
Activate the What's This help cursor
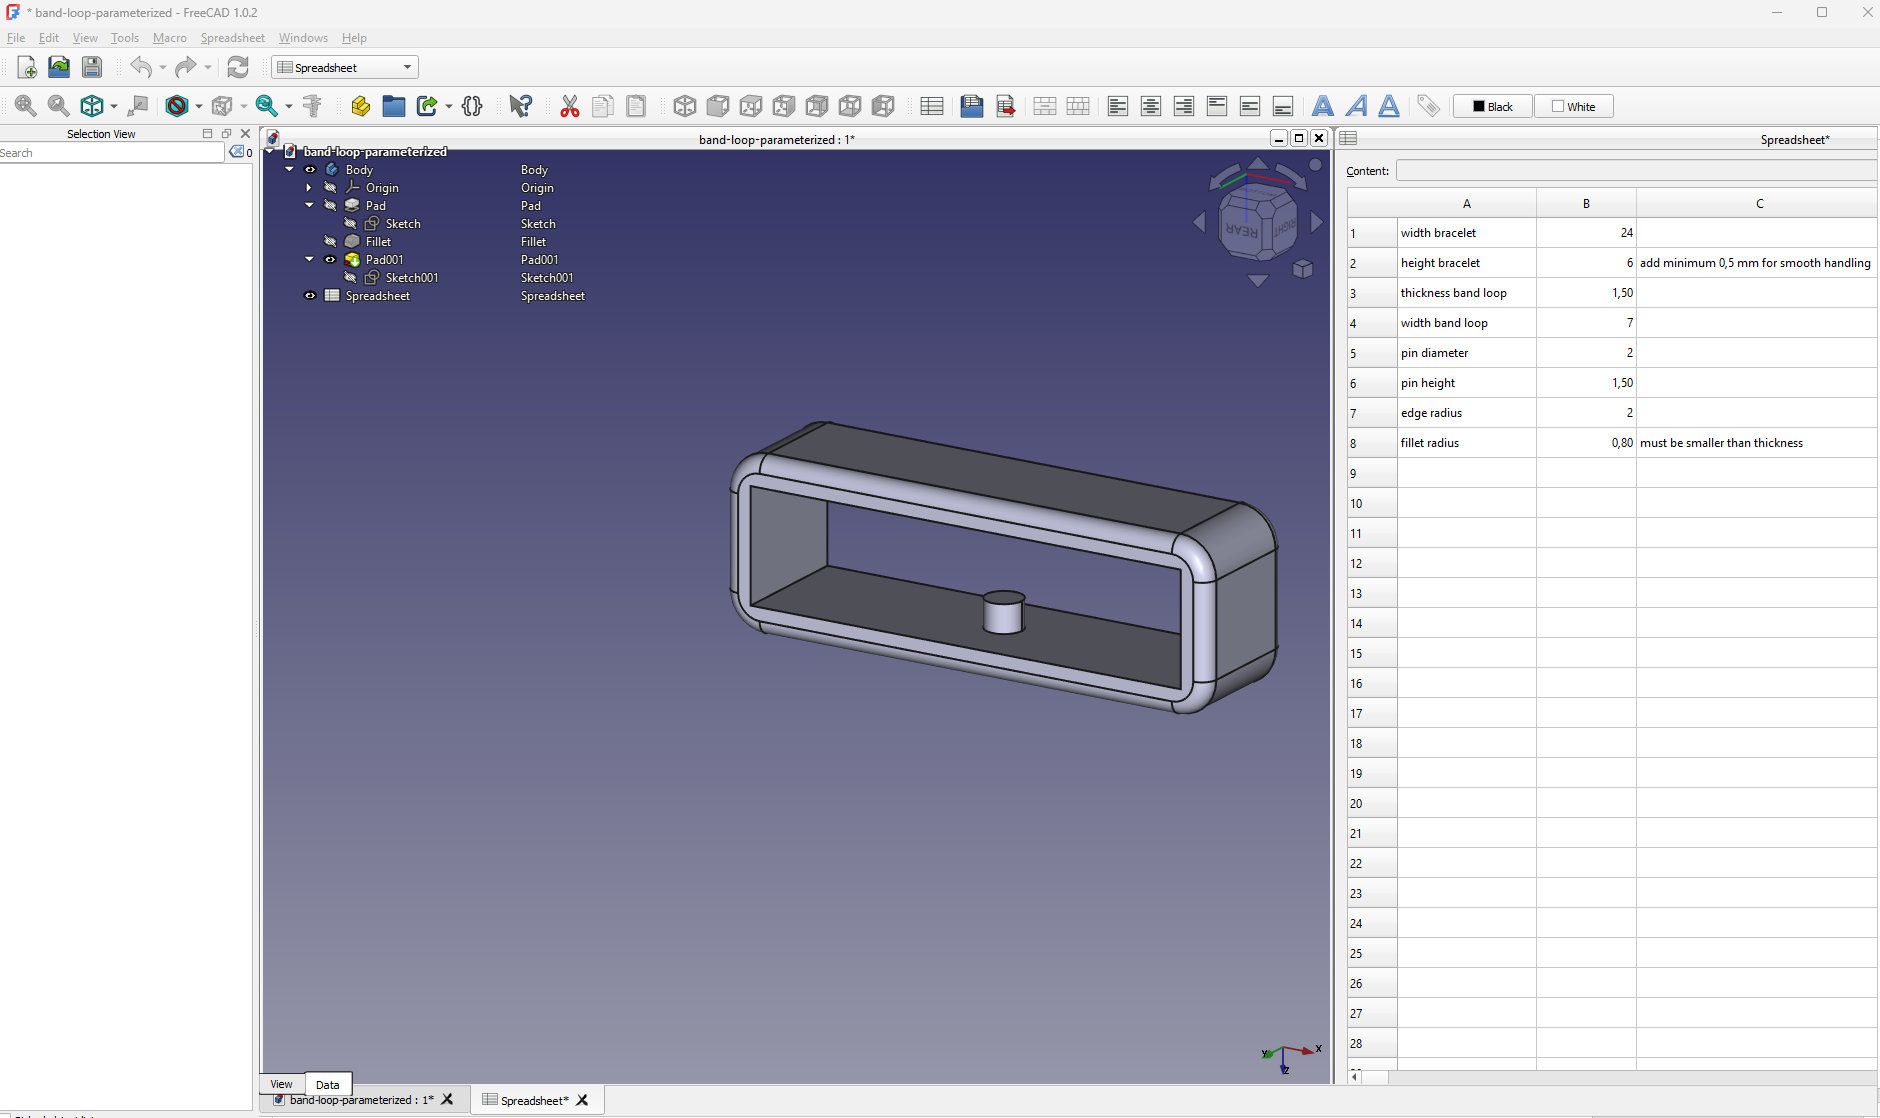coord(520,106)
